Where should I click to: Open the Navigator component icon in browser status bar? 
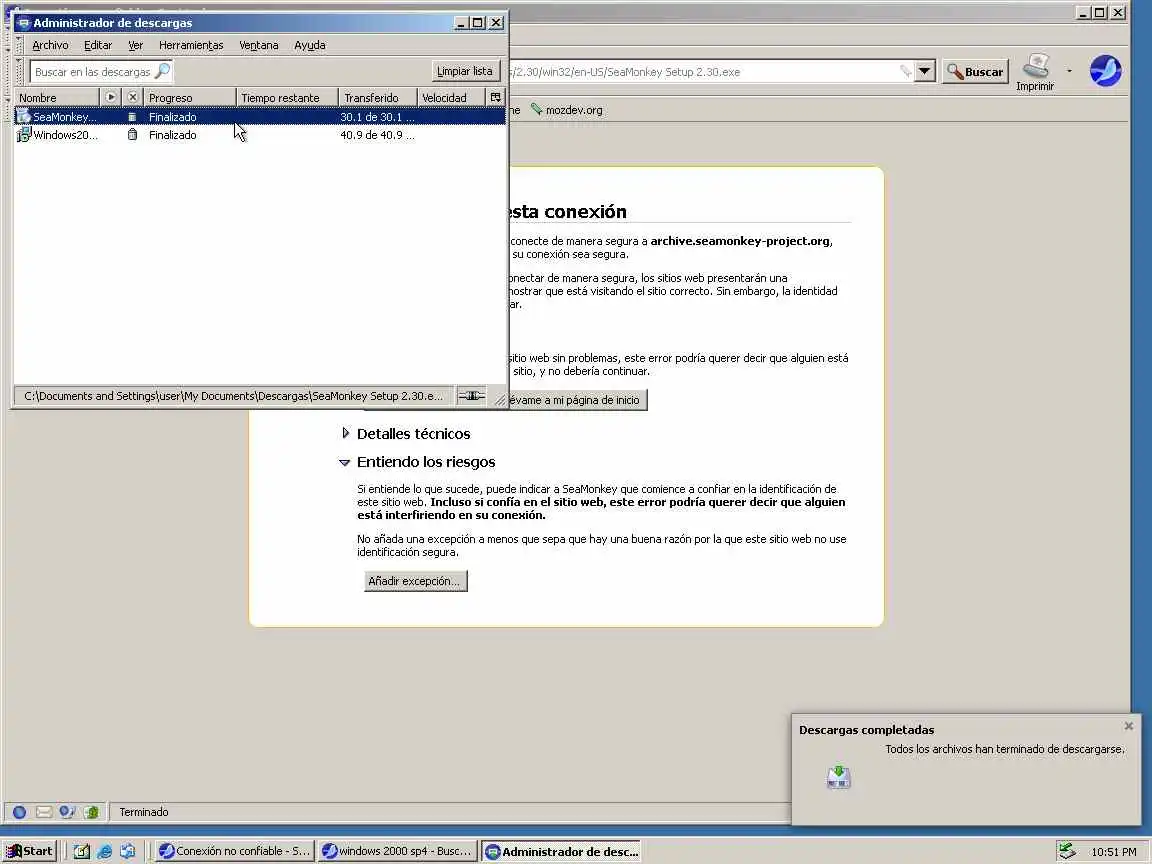point(20,812)
